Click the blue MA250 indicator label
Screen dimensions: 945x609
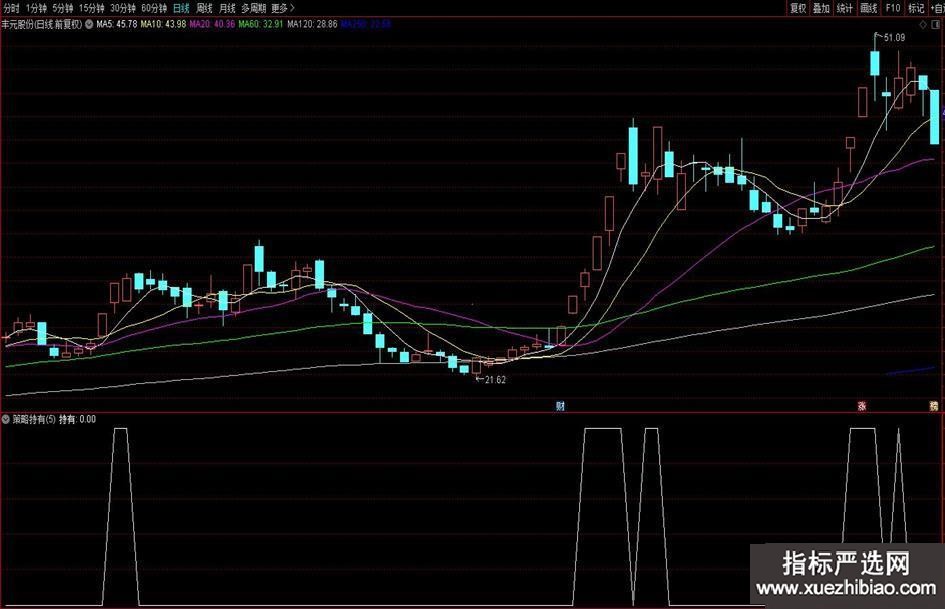click(366, 25)
